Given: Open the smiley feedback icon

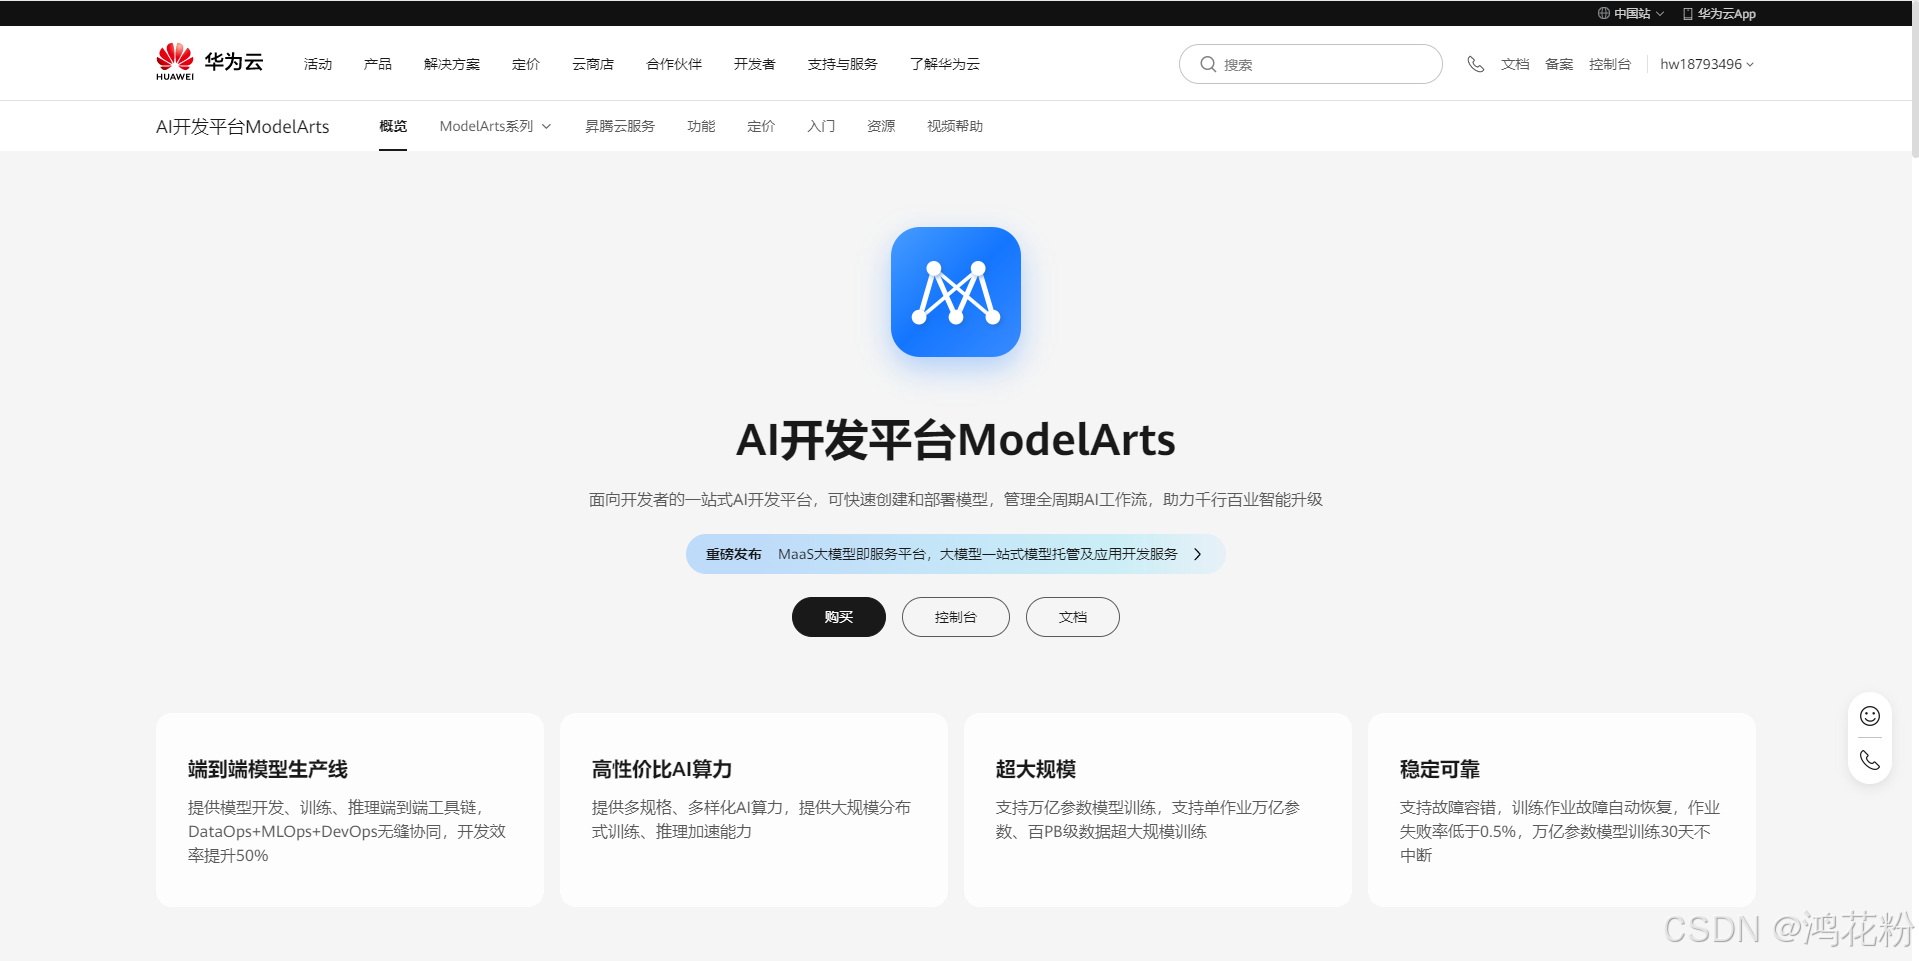Looking at the screenshot, I should (1870, 716).
